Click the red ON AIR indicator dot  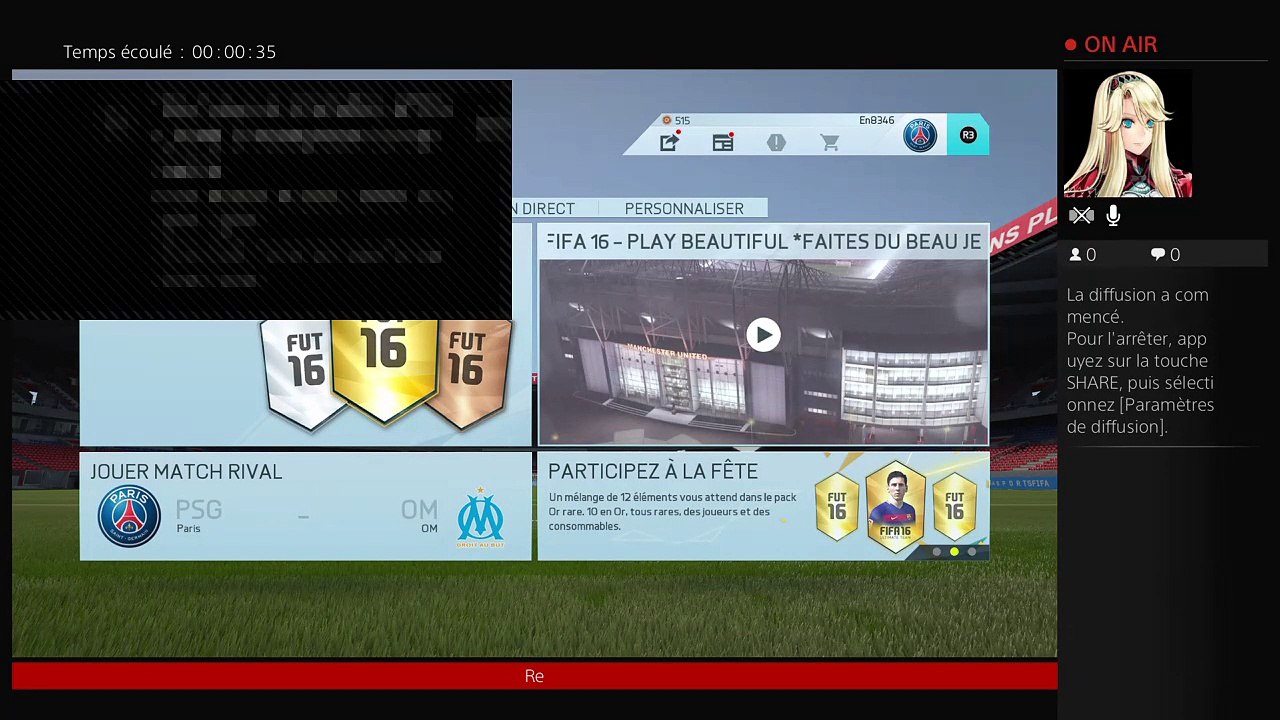(x=1071, y=45)
